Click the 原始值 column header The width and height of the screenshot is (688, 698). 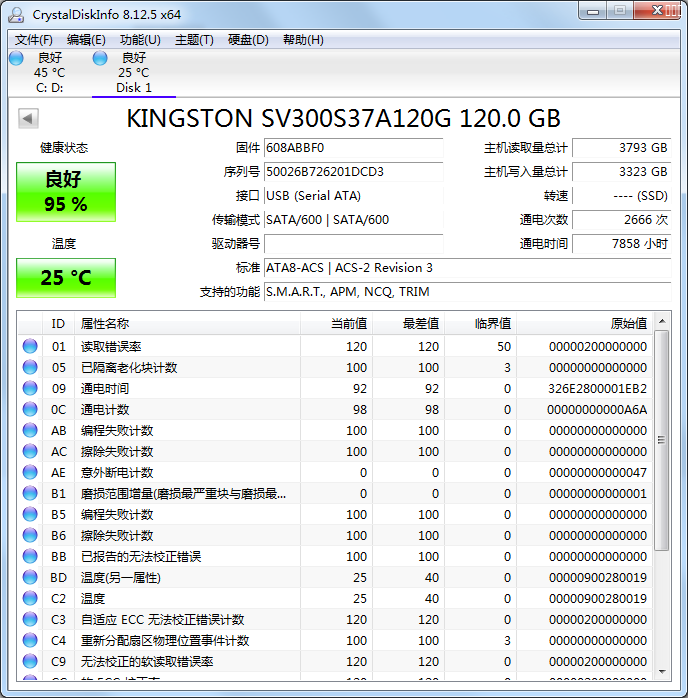(585, 324)
